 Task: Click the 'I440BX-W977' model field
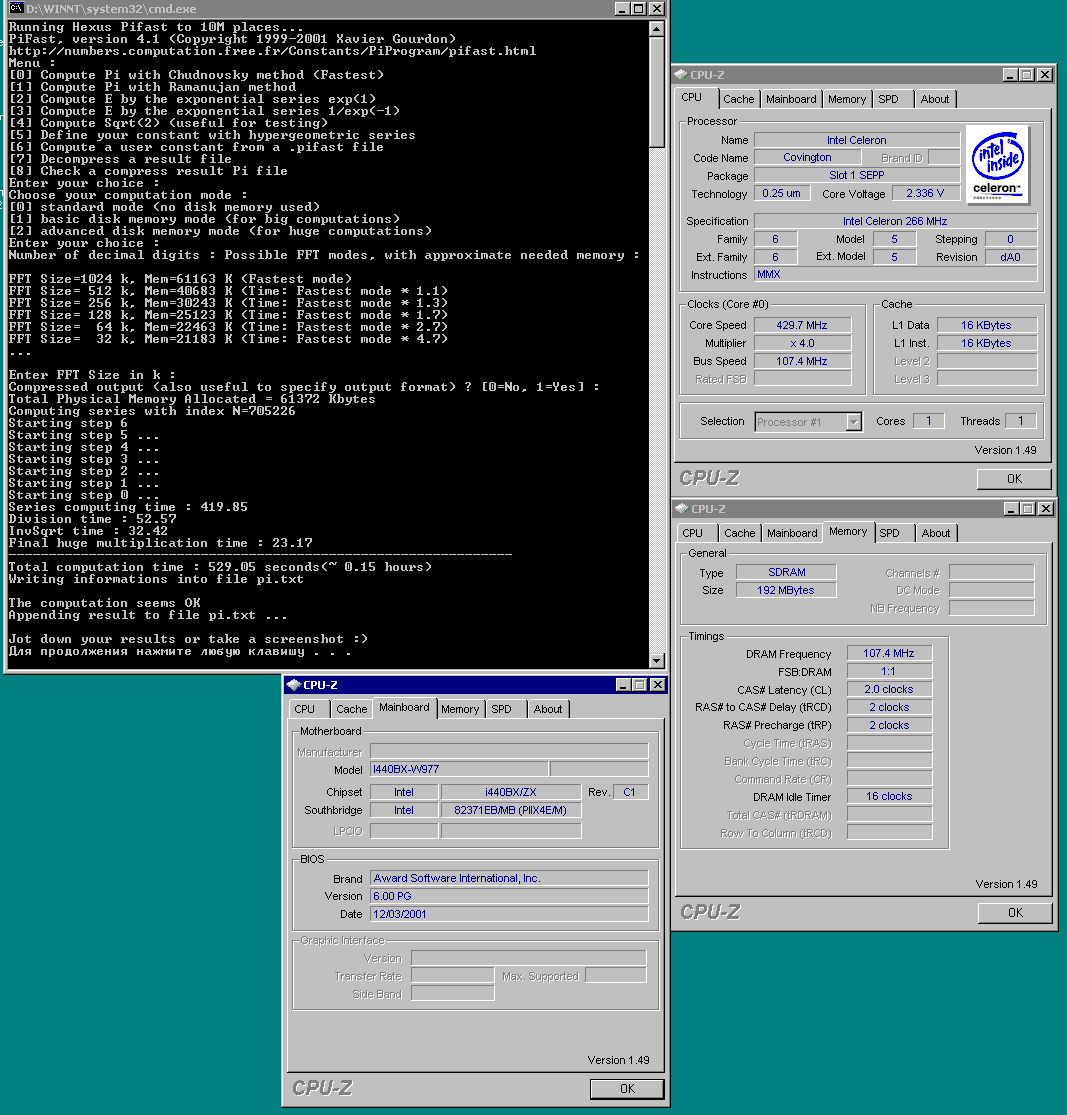460,769
